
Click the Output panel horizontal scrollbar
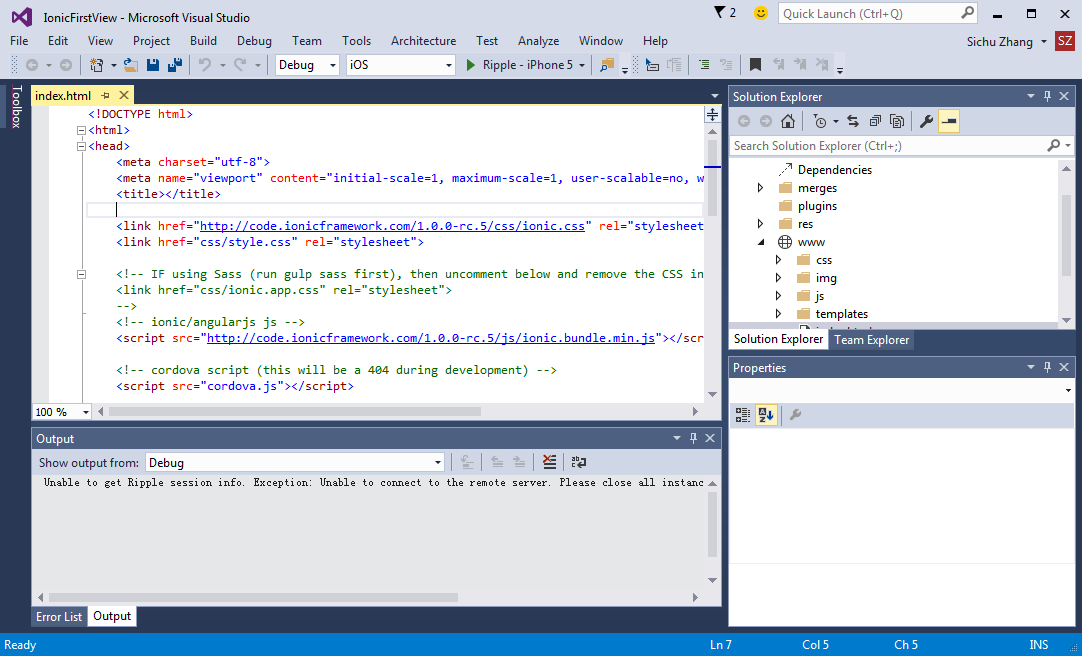(x=253, y=597)
